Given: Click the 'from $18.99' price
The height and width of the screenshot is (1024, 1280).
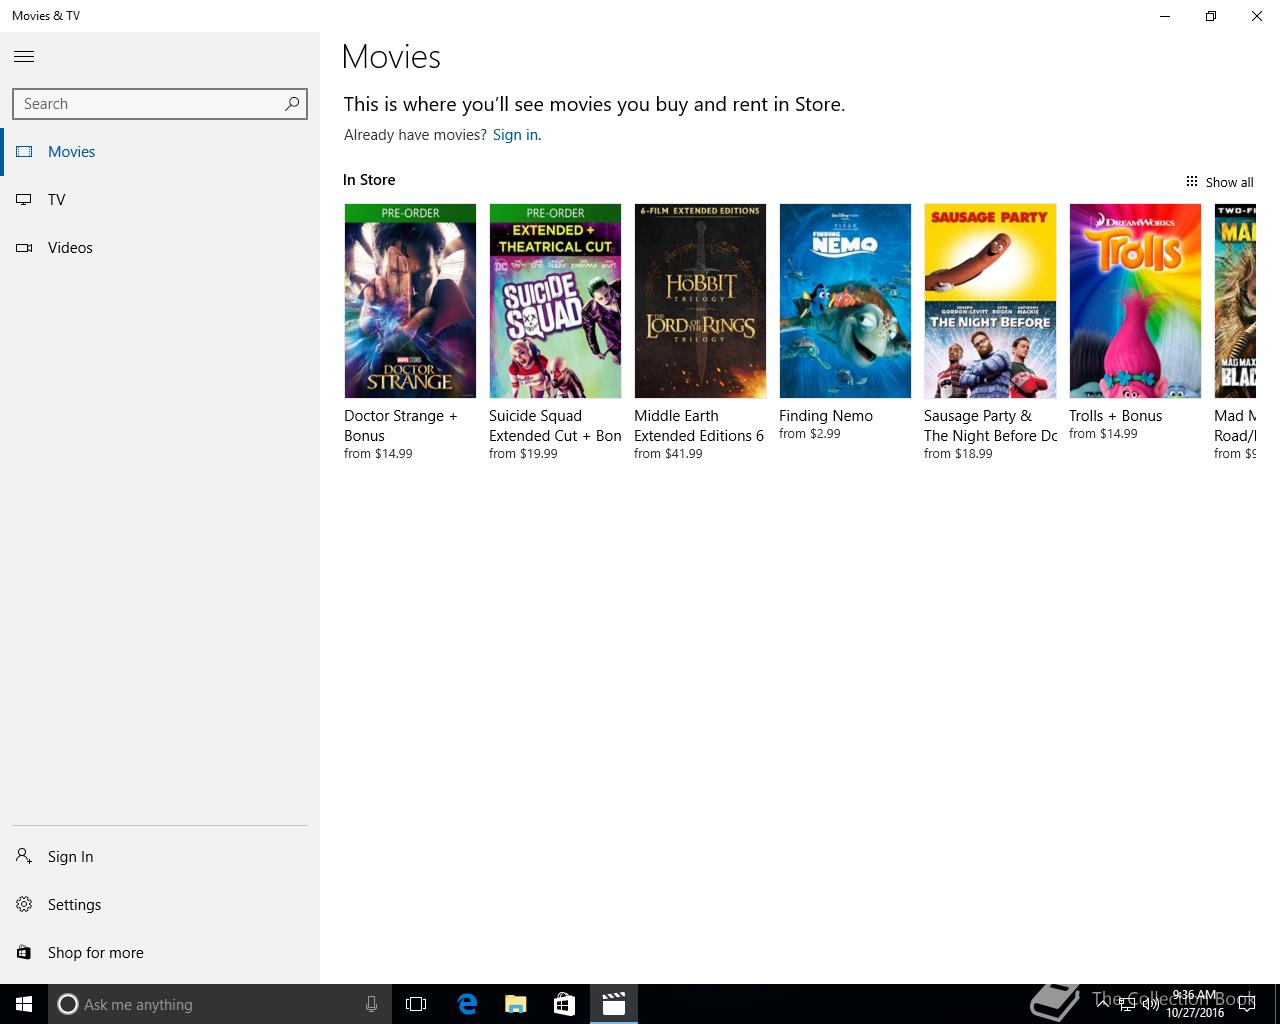Looking at the screenshot, I should 958,454.
